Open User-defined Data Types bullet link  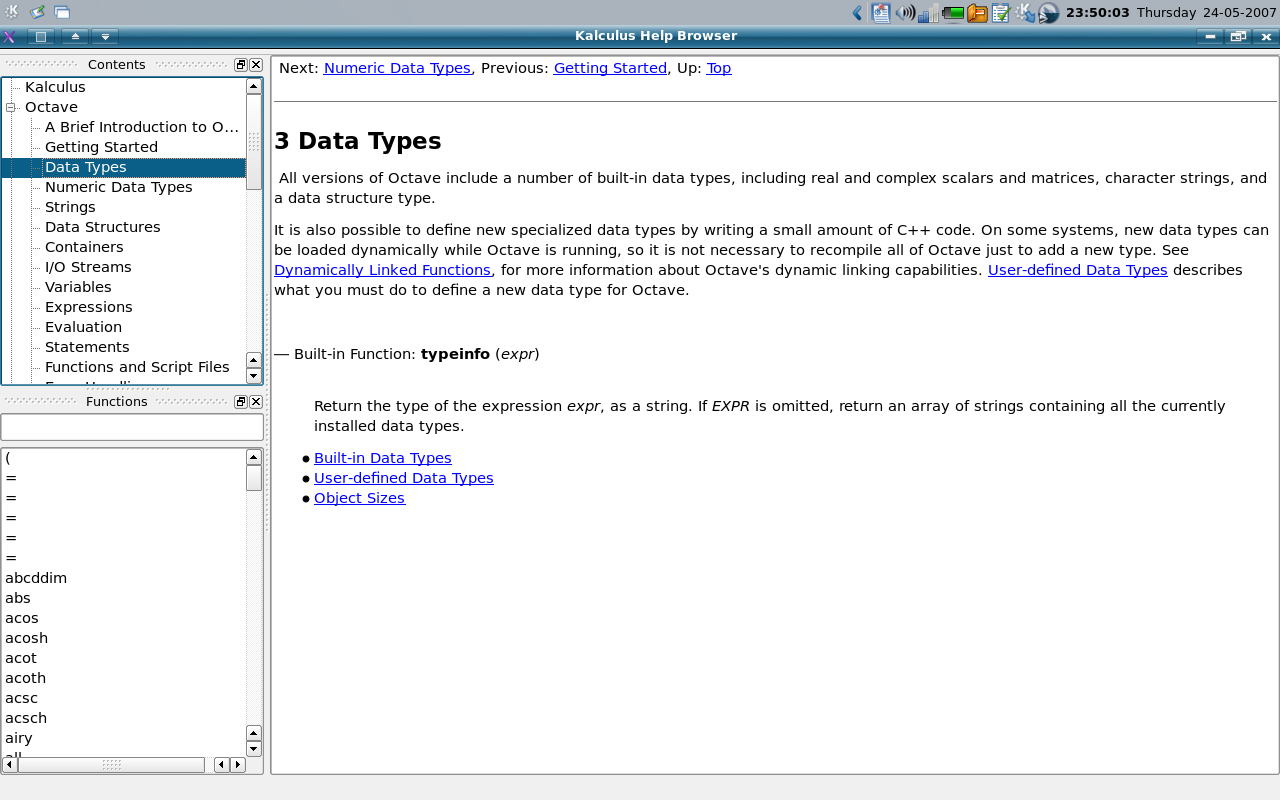404,478
